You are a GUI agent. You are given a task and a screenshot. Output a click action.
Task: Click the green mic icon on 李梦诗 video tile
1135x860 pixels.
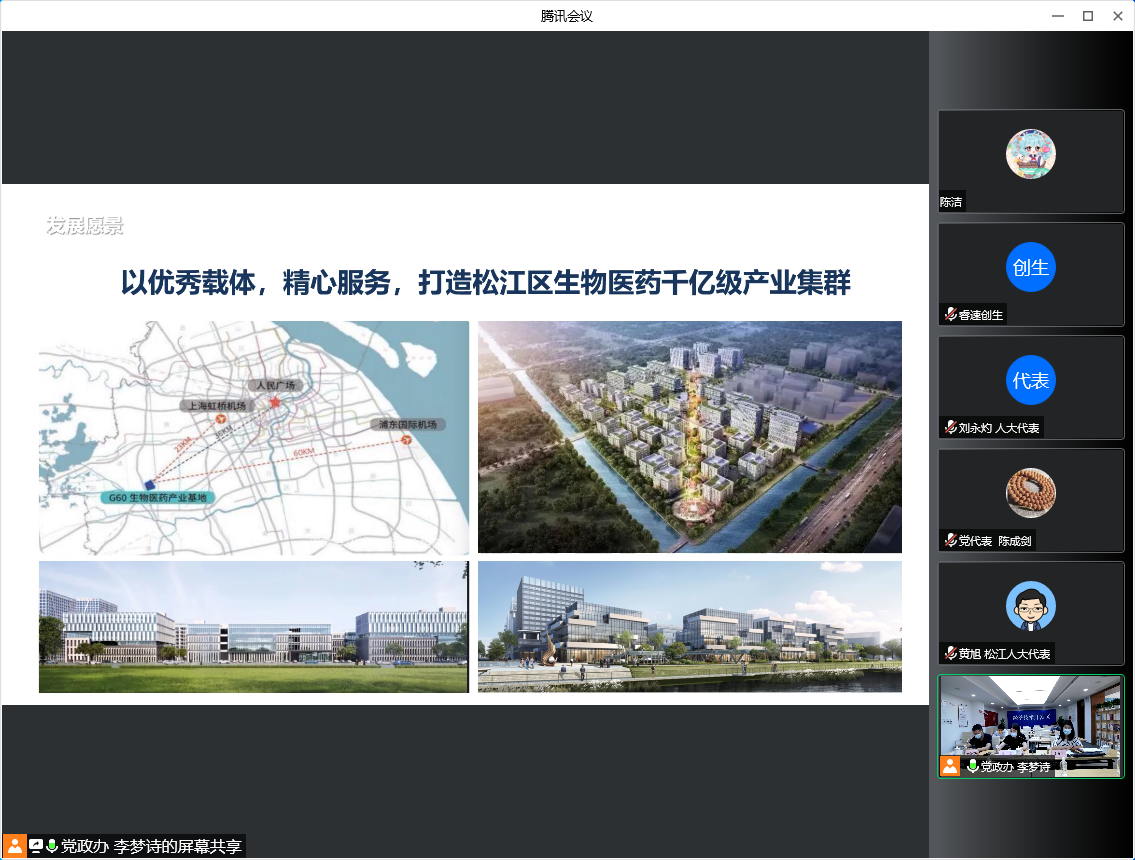[x=972, y=766]
